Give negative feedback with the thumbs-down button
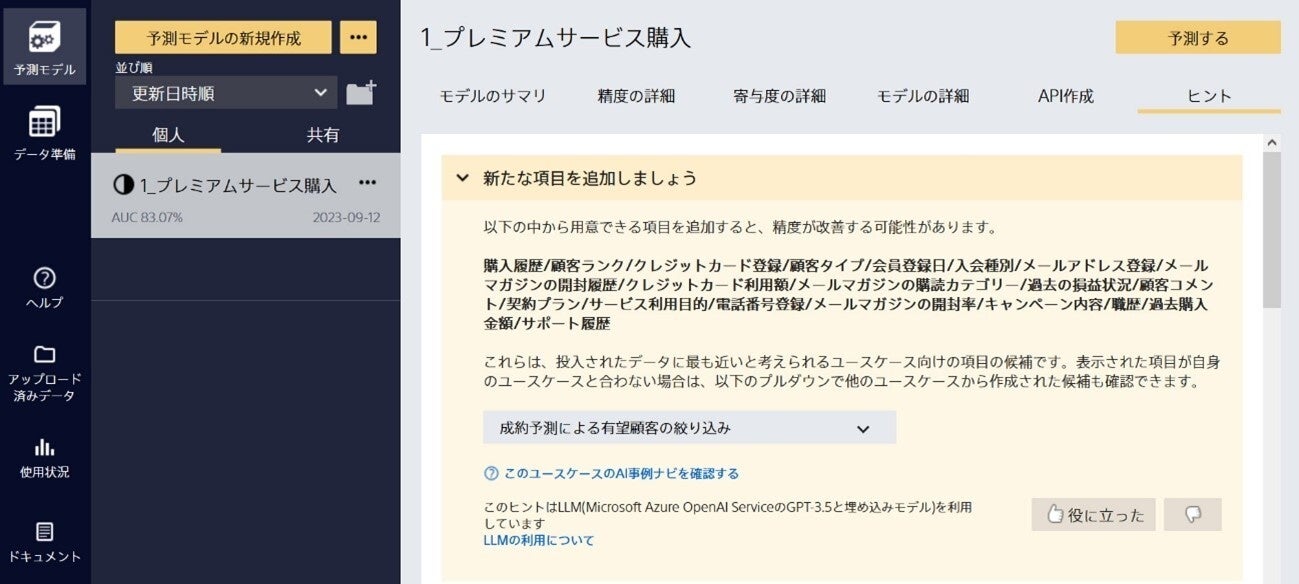Image resolution: width=1299 pixels, height=584 pixels. 1192,514
